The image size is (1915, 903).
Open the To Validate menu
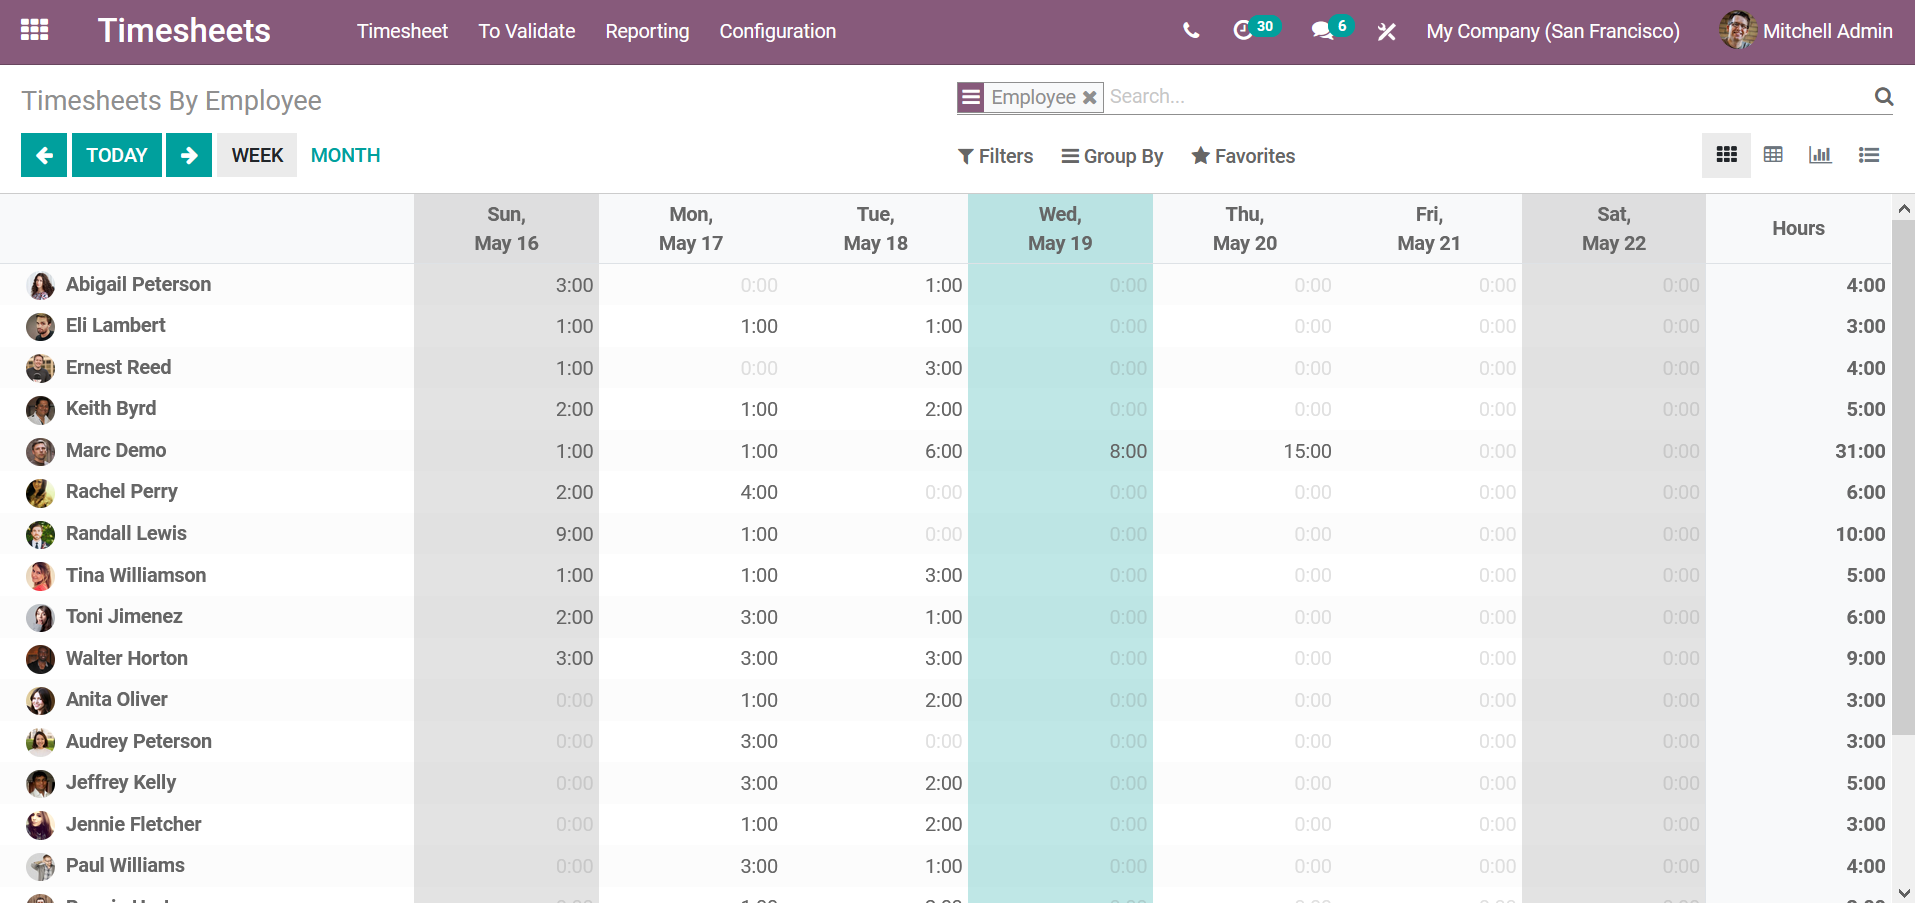[527, 31]
